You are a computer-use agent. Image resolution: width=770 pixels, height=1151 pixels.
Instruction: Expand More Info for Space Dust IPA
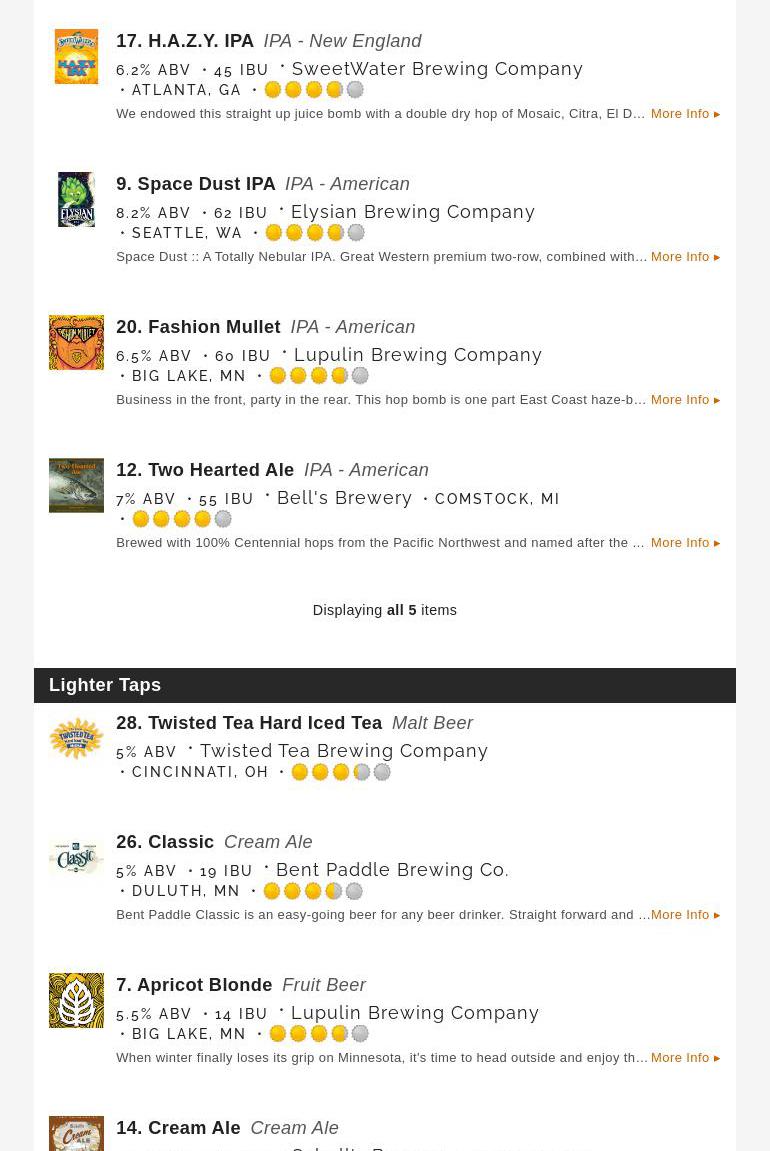click(x=685, y=257)
